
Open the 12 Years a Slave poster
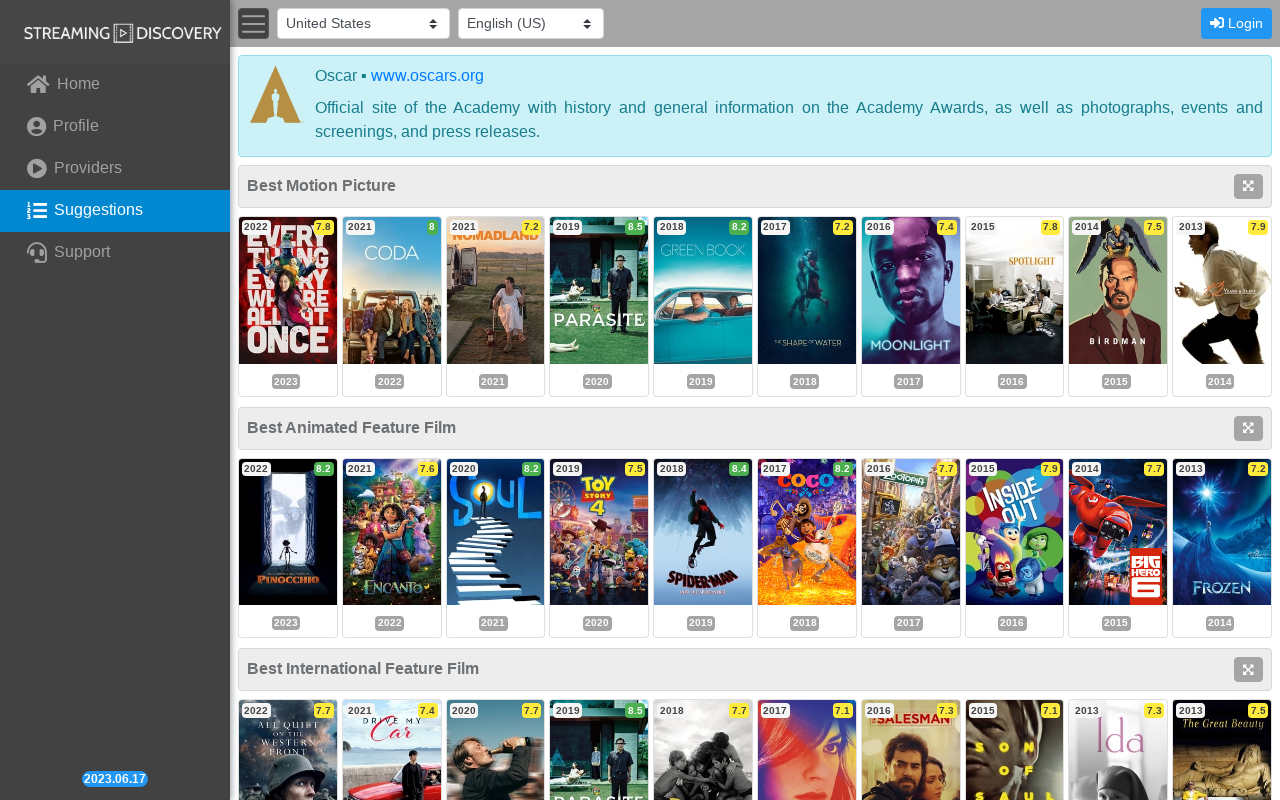click(x=1222, y=290)
